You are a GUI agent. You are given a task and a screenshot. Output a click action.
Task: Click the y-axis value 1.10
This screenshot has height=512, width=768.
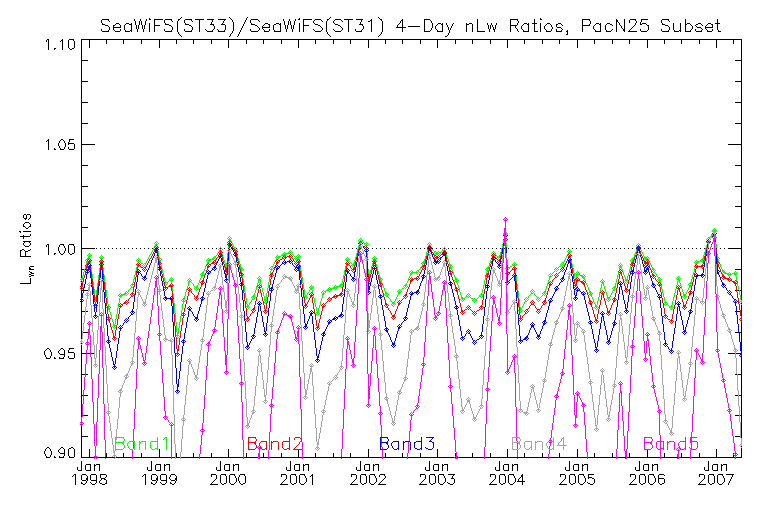pyautogui.click(x=60, y=45)
